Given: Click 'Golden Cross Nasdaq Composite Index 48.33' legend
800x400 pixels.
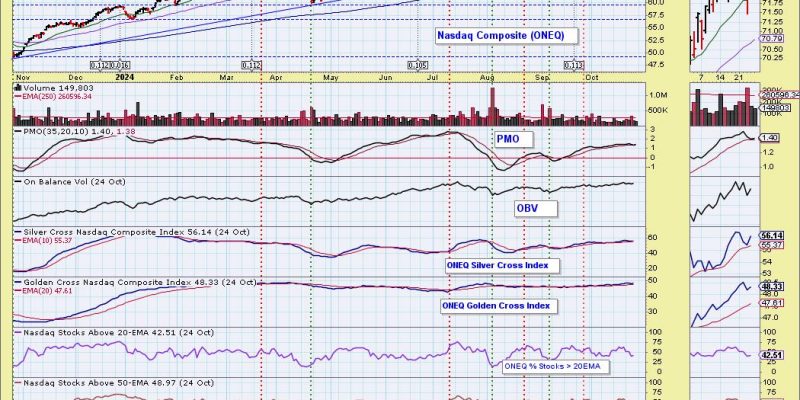Looking at the screenshot, I should point(135,282).
